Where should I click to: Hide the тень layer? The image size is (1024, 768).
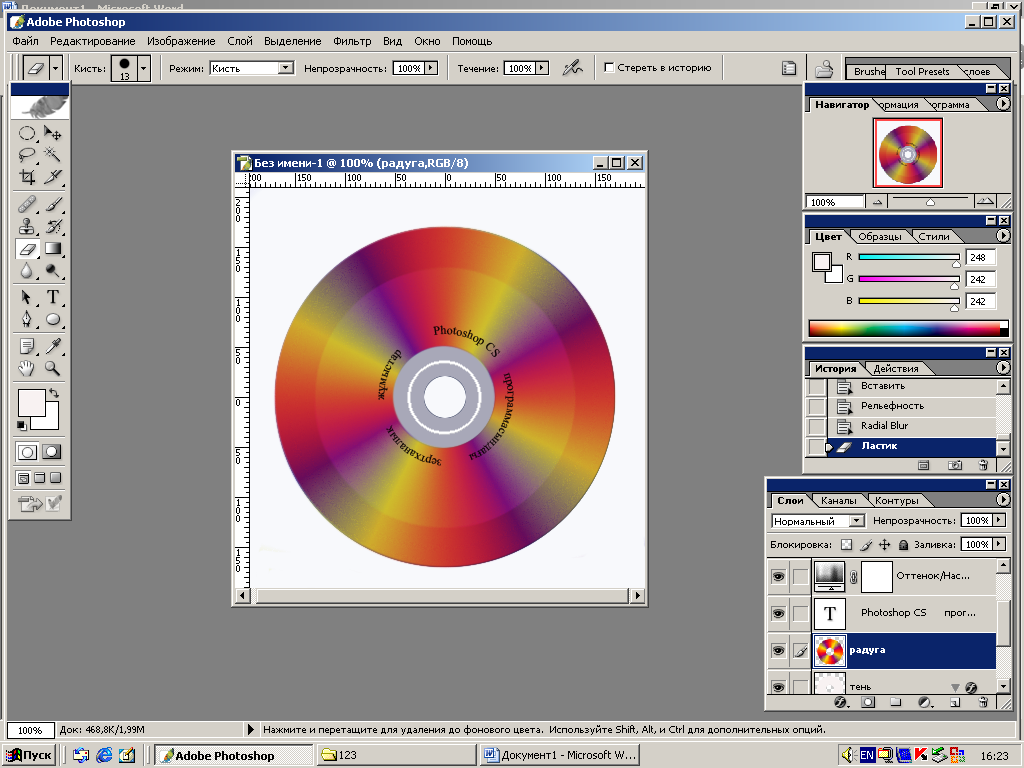click(778, 686)
